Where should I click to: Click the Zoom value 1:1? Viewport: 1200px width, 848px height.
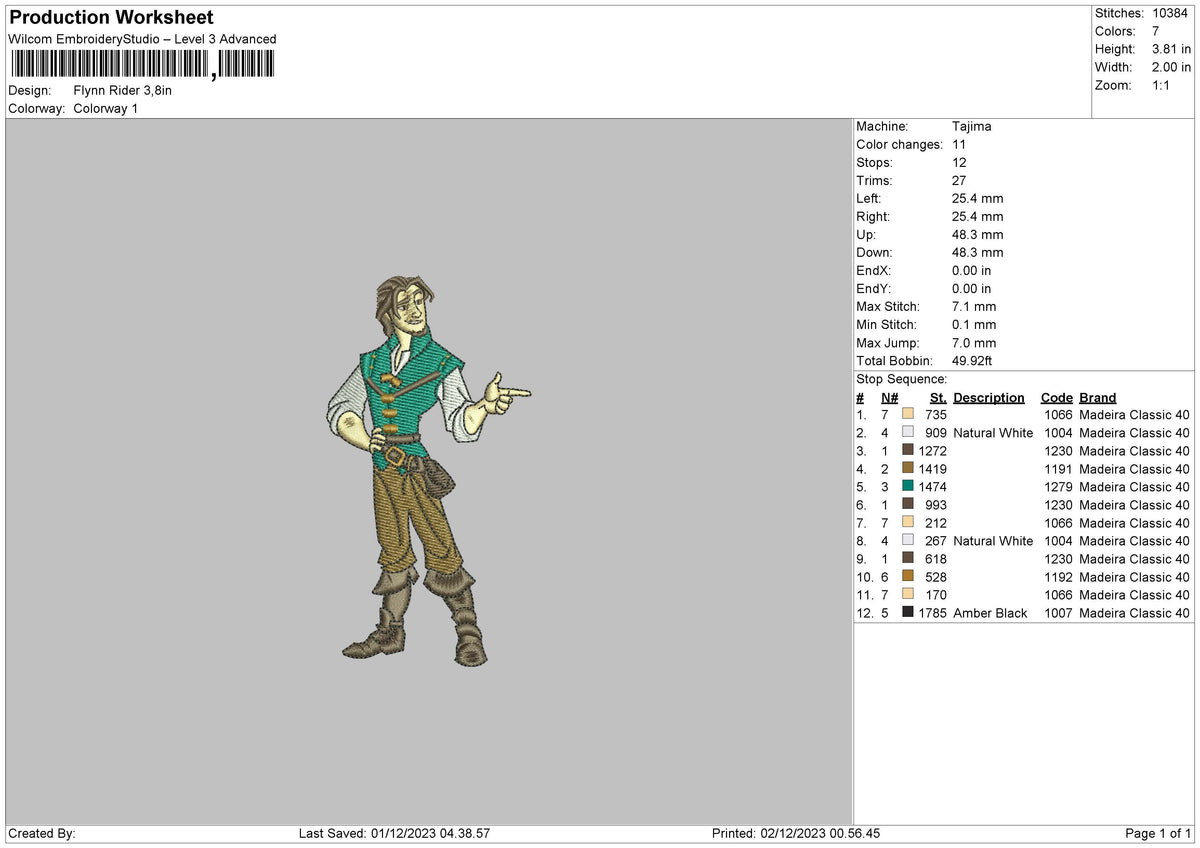1163,85
